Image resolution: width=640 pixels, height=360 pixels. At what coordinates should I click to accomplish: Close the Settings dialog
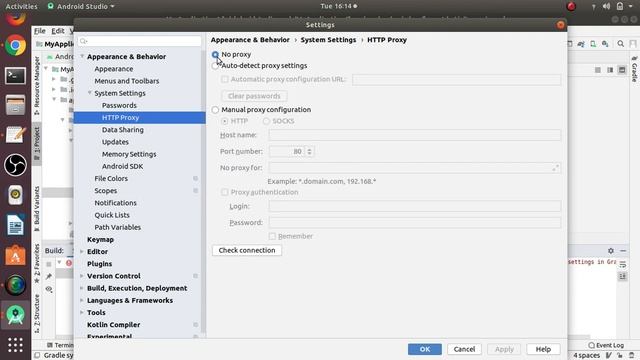560,25
